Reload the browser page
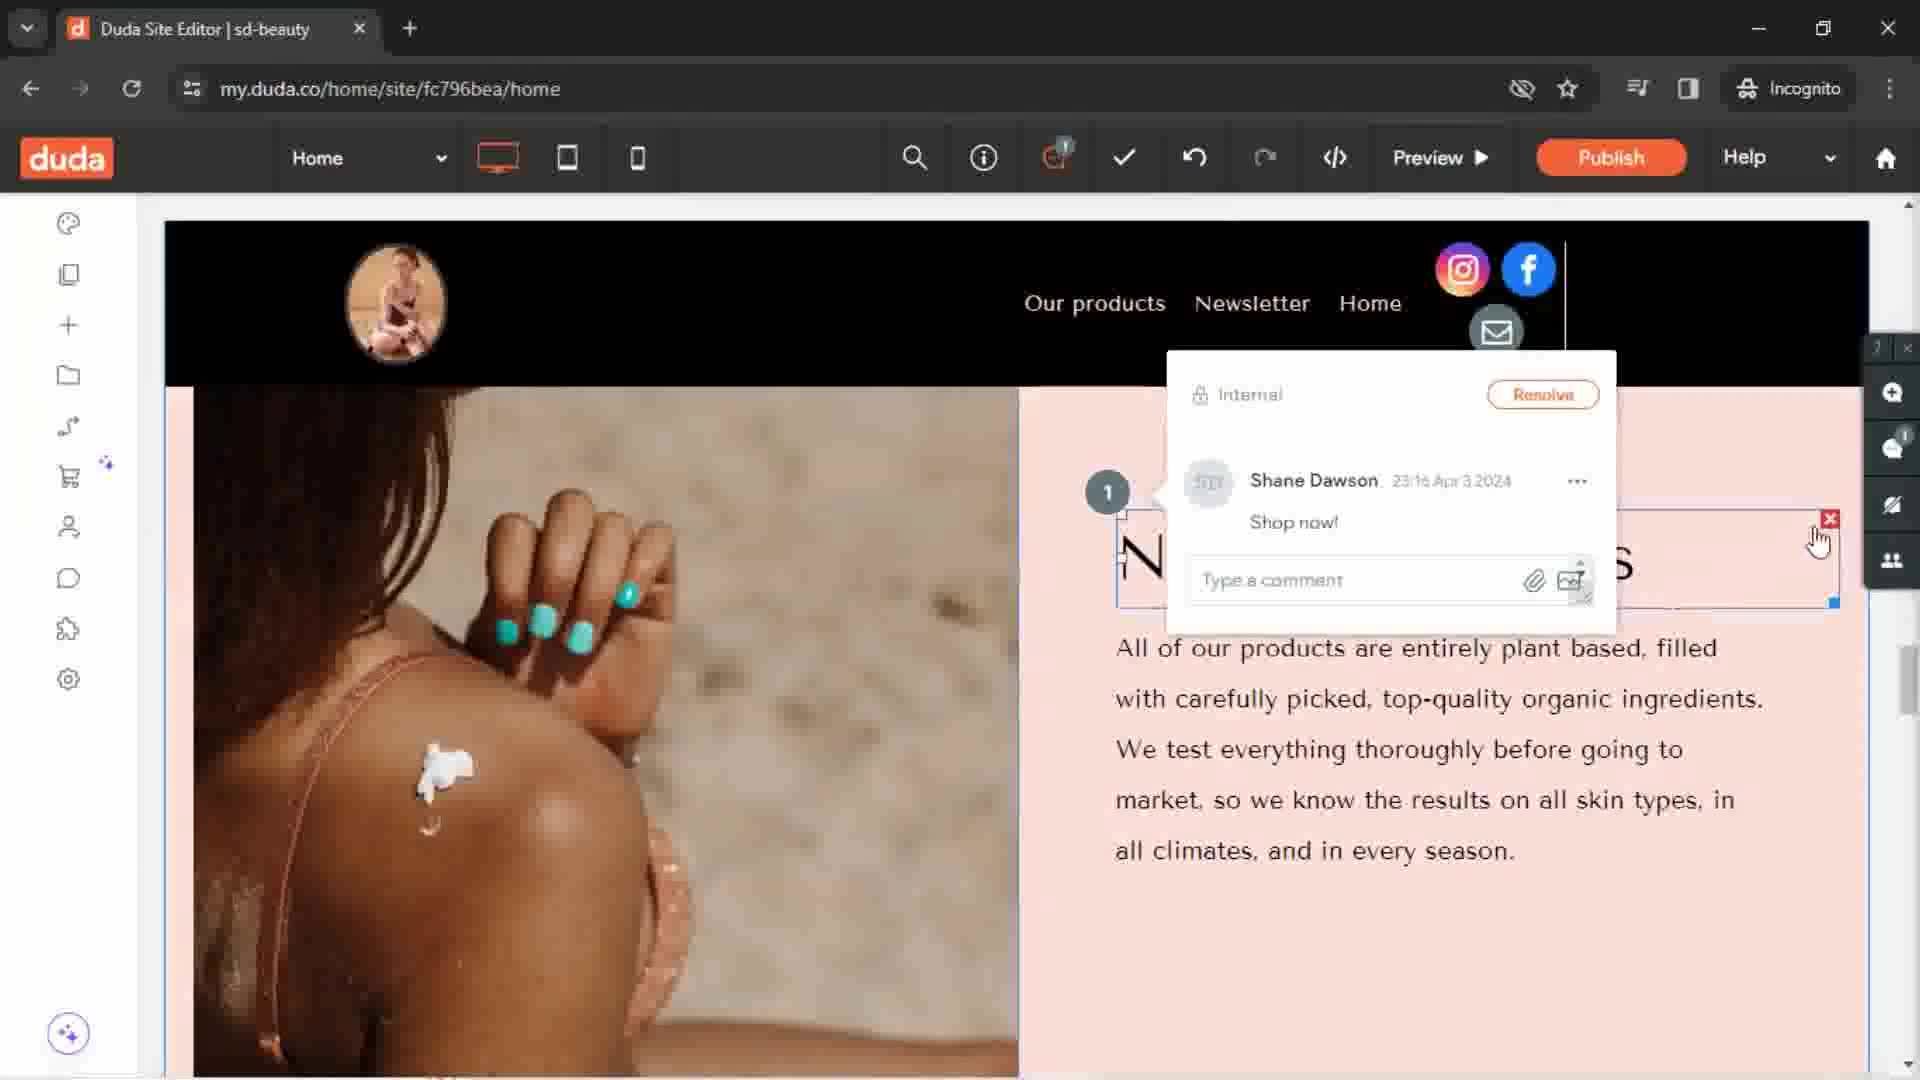 (131, 88)
